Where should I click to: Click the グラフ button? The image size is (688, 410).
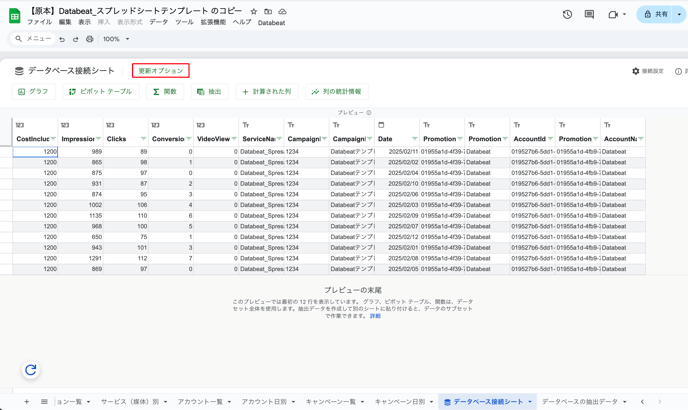(33, 92)
